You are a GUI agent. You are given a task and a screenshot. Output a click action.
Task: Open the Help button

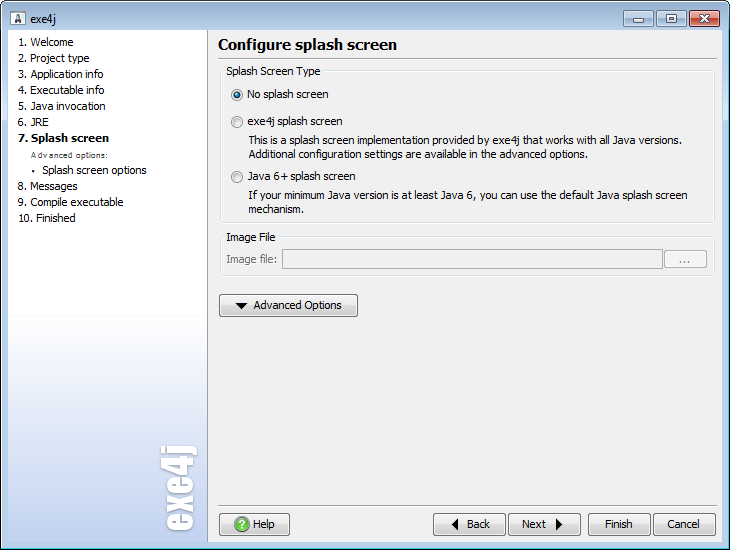(x=254, y=524)
